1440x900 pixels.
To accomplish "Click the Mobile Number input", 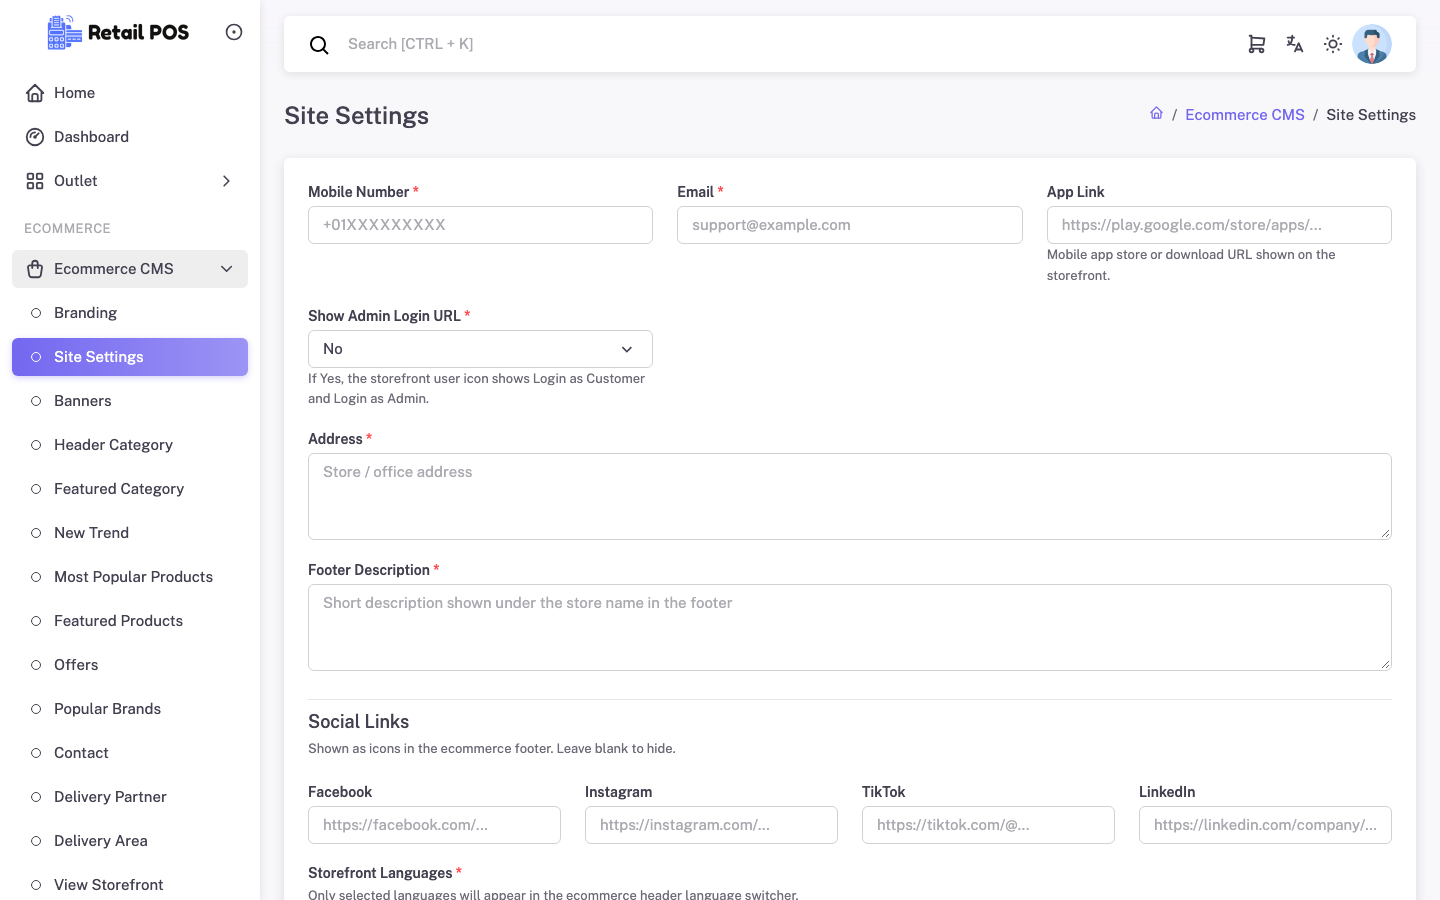I will pos(480,225).
